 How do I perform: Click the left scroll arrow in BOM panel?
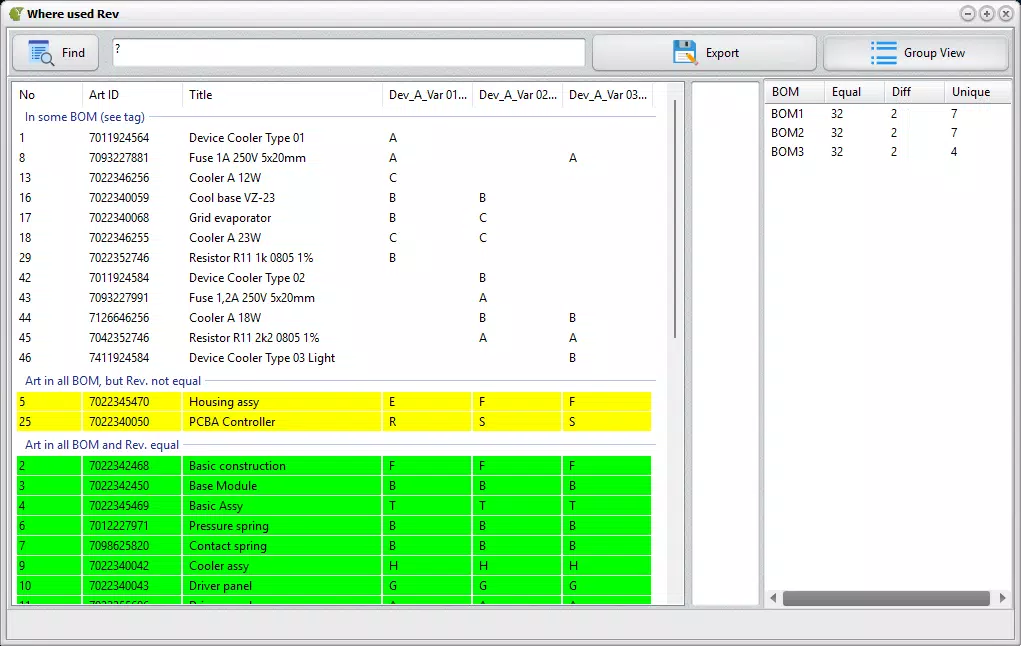pyautogui.click(x=773, y=598)
